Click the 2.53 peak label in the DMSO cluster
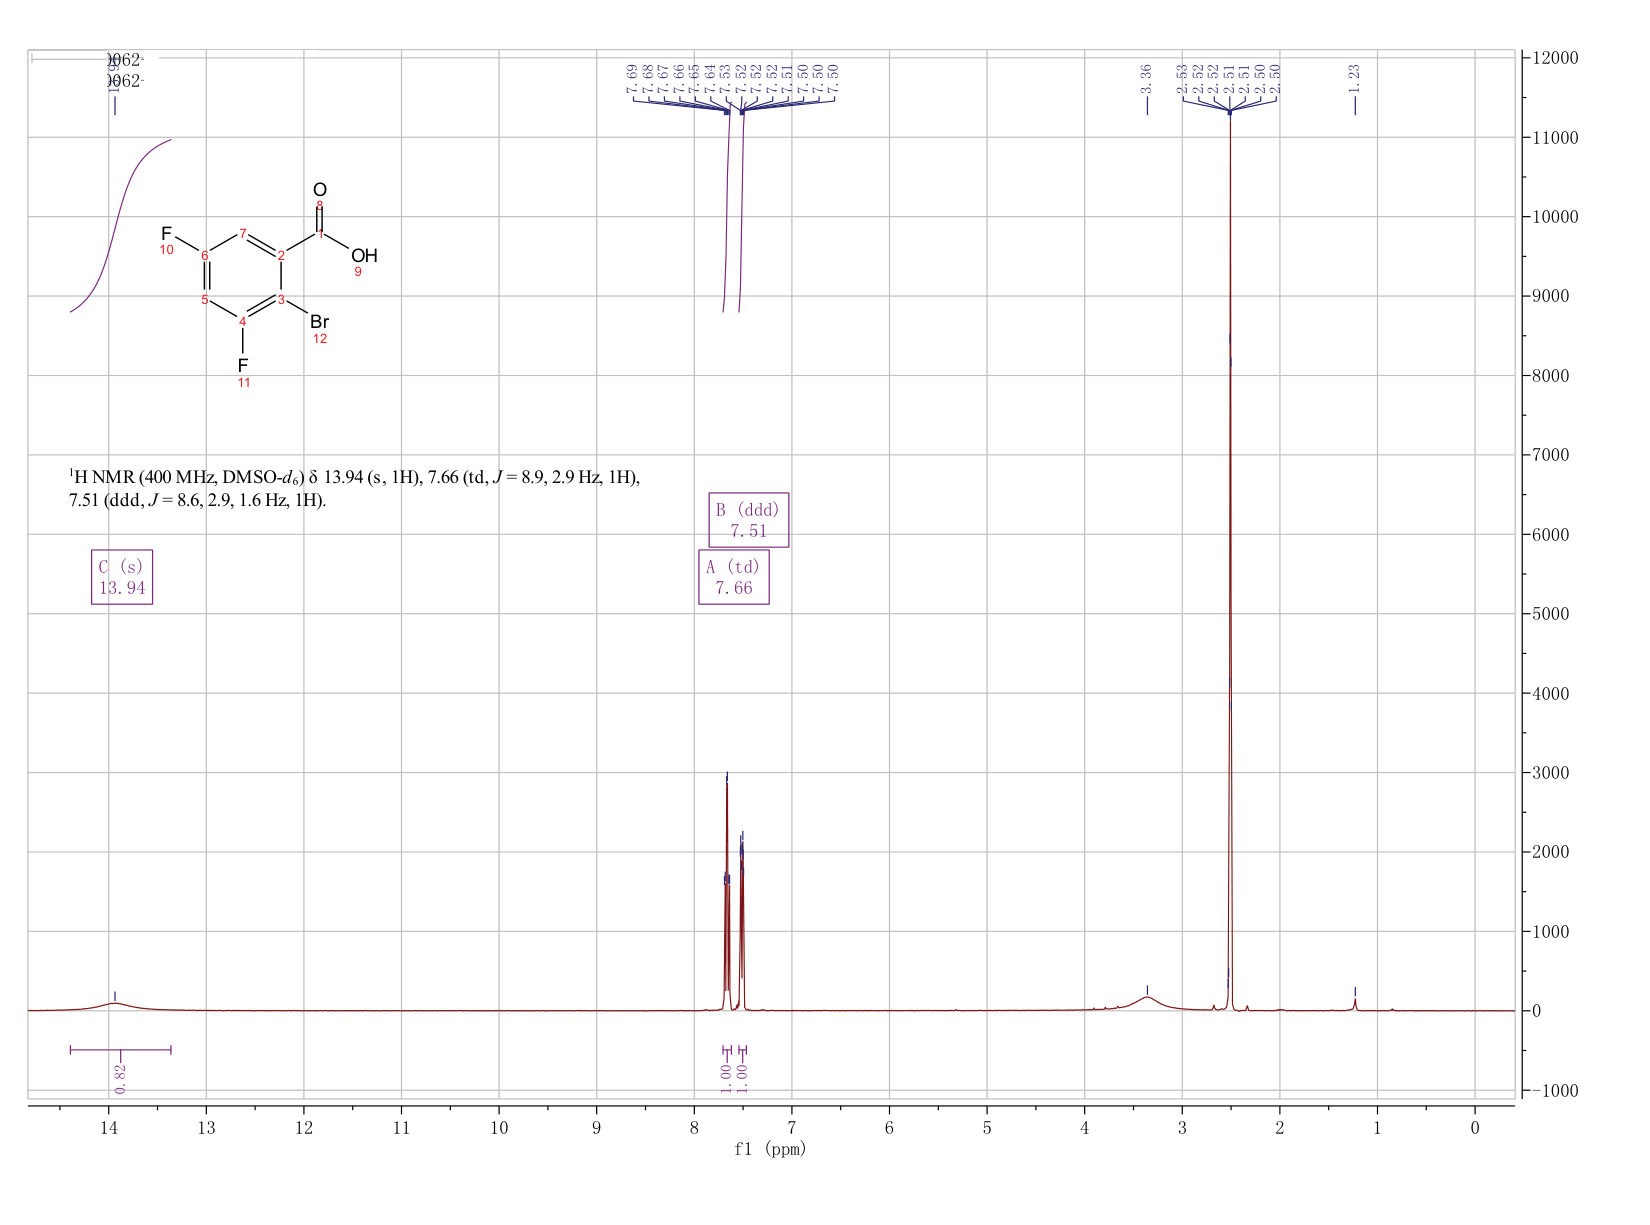The height and width of the screenshot is (1225, 1650). (1182, 77)
